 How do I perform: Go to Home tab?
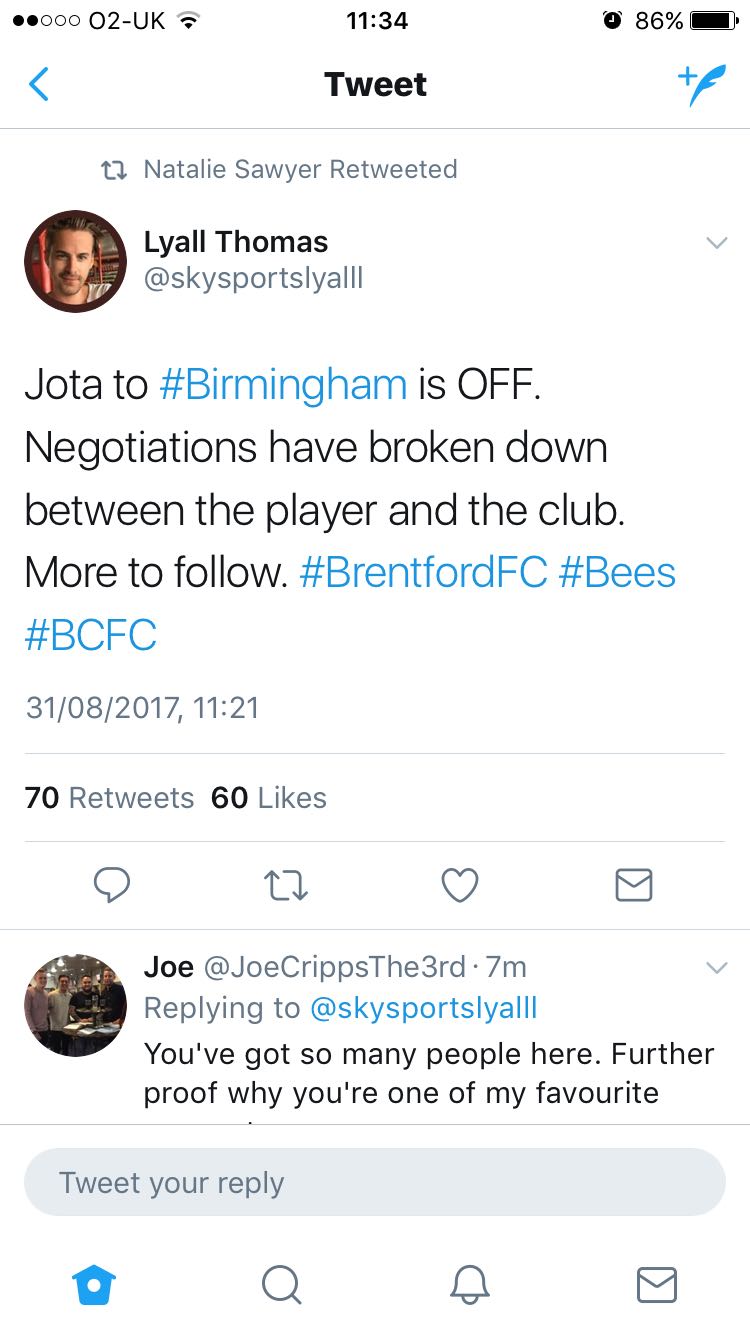point(96,1284)
